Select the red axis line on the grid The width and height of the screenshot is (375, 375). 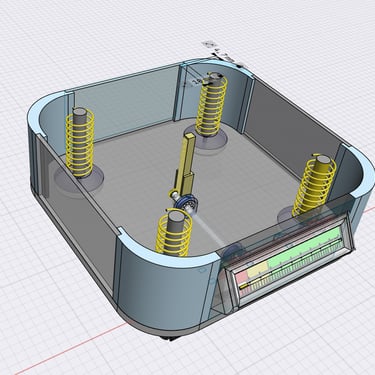coord(71,348)
